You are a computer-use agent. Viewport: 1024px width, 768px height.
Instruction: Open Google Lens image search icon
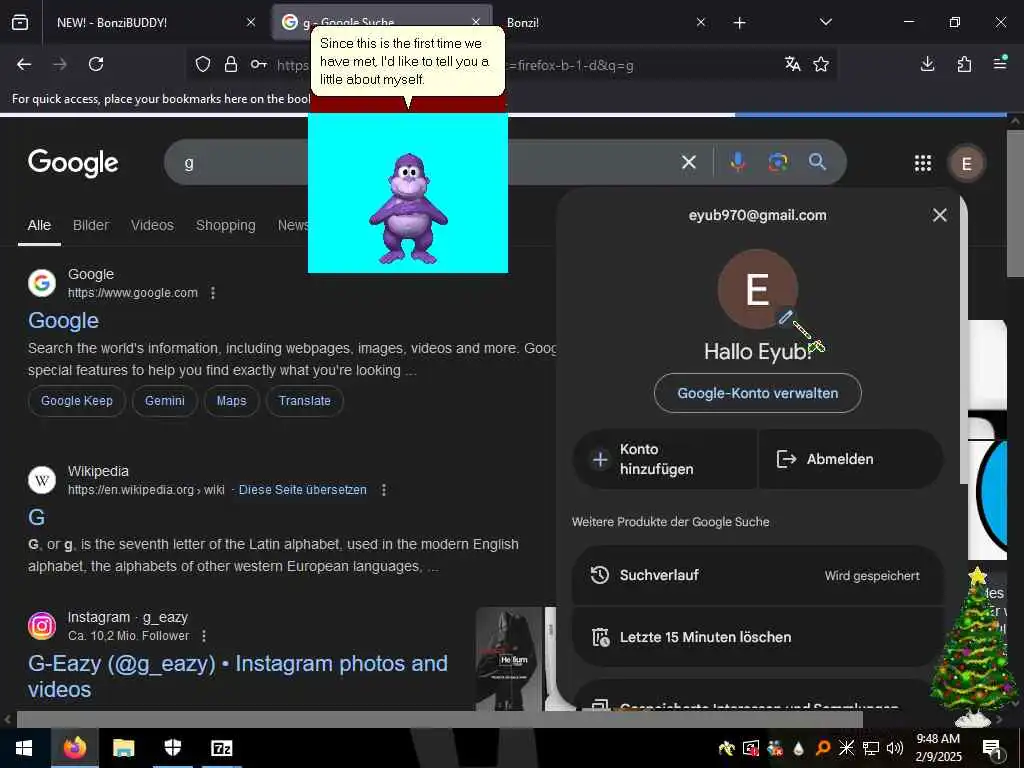coord(777,162)
